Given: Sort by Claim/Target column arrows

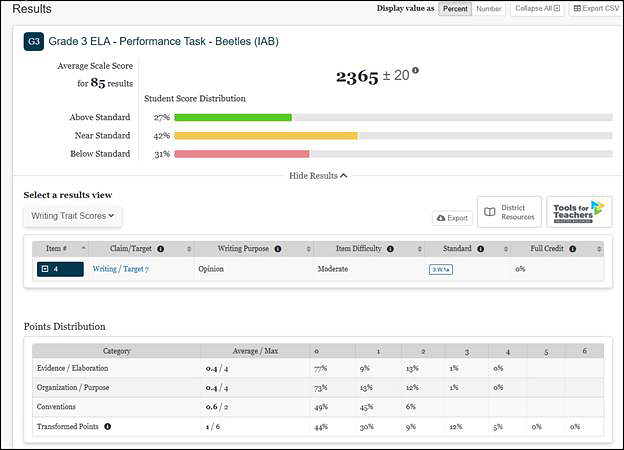Looking at the screenshot, I should tap(189, 249).
